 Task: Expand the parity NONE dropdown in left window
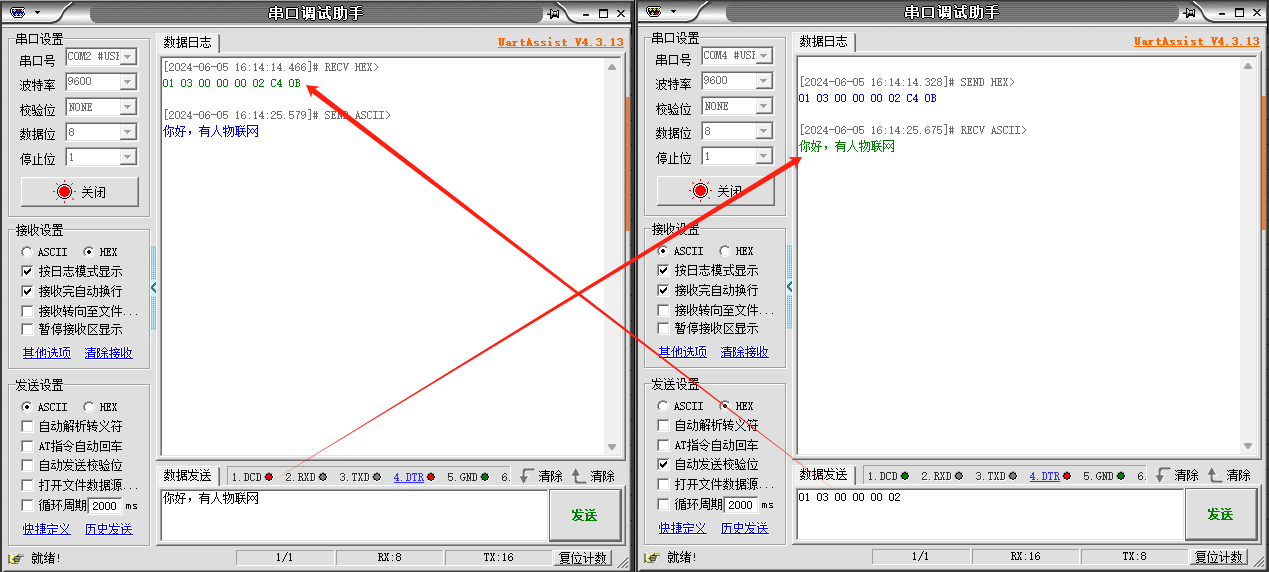pos(127,107)
